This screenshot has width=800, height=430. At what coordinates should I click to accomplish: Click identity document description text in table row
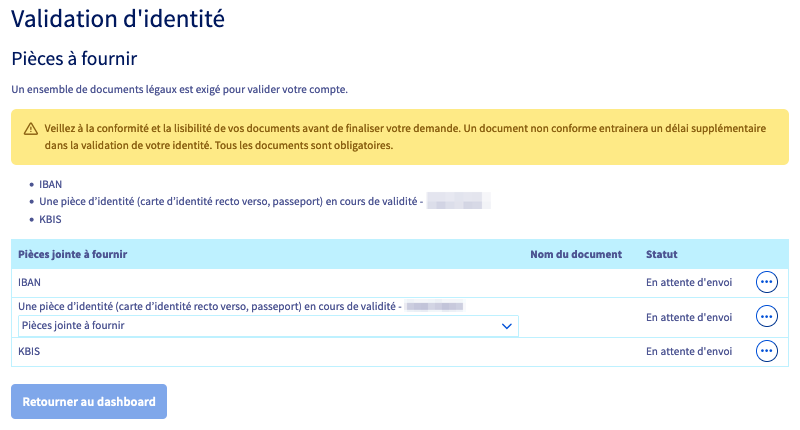coord(210,305)
